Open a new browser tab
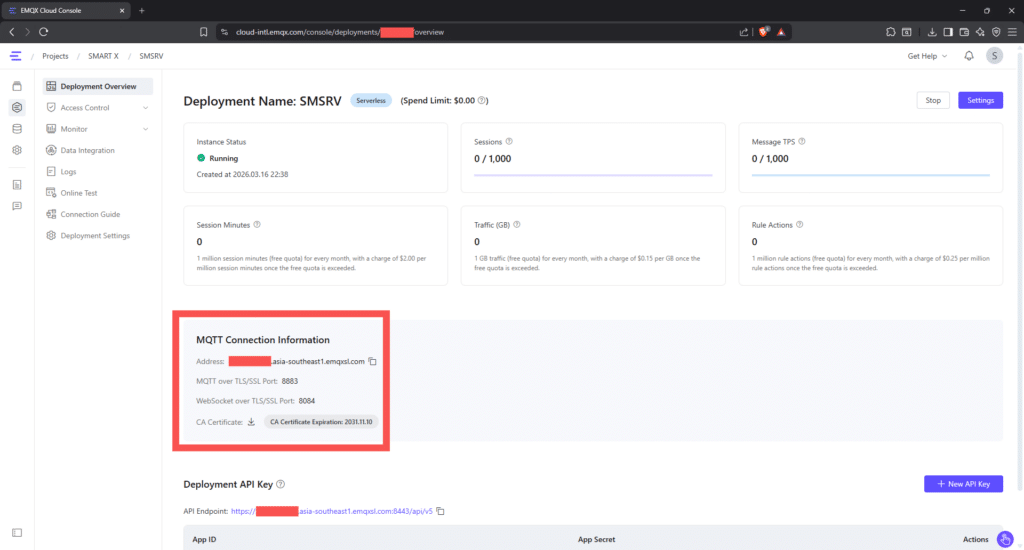The image size is (1024, 550). pos(142,10)
